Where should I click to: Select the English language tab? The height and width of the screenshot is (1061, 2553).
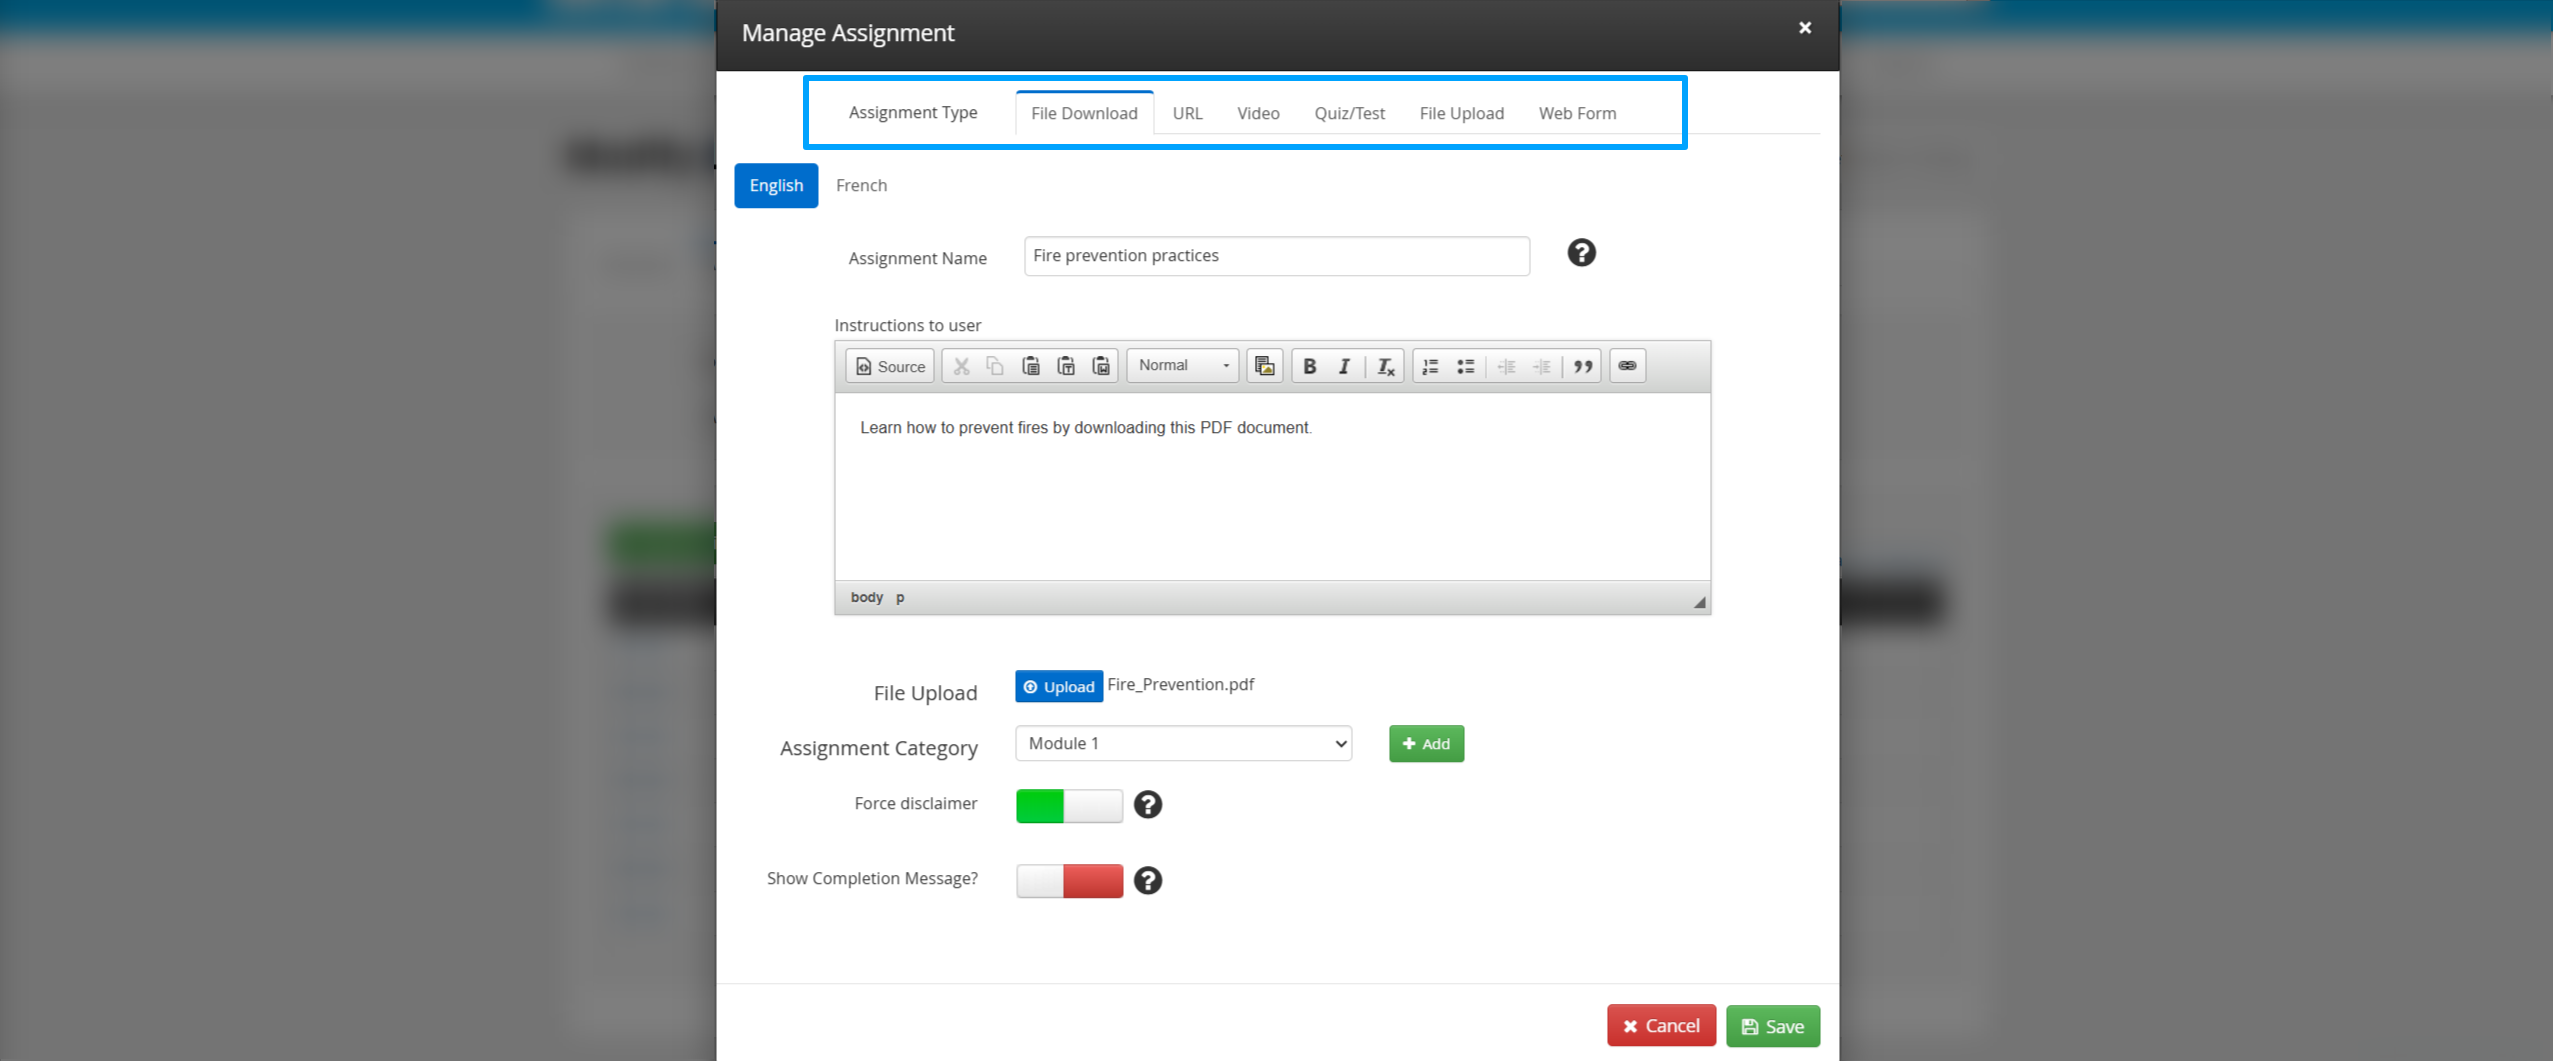point(776,185)
